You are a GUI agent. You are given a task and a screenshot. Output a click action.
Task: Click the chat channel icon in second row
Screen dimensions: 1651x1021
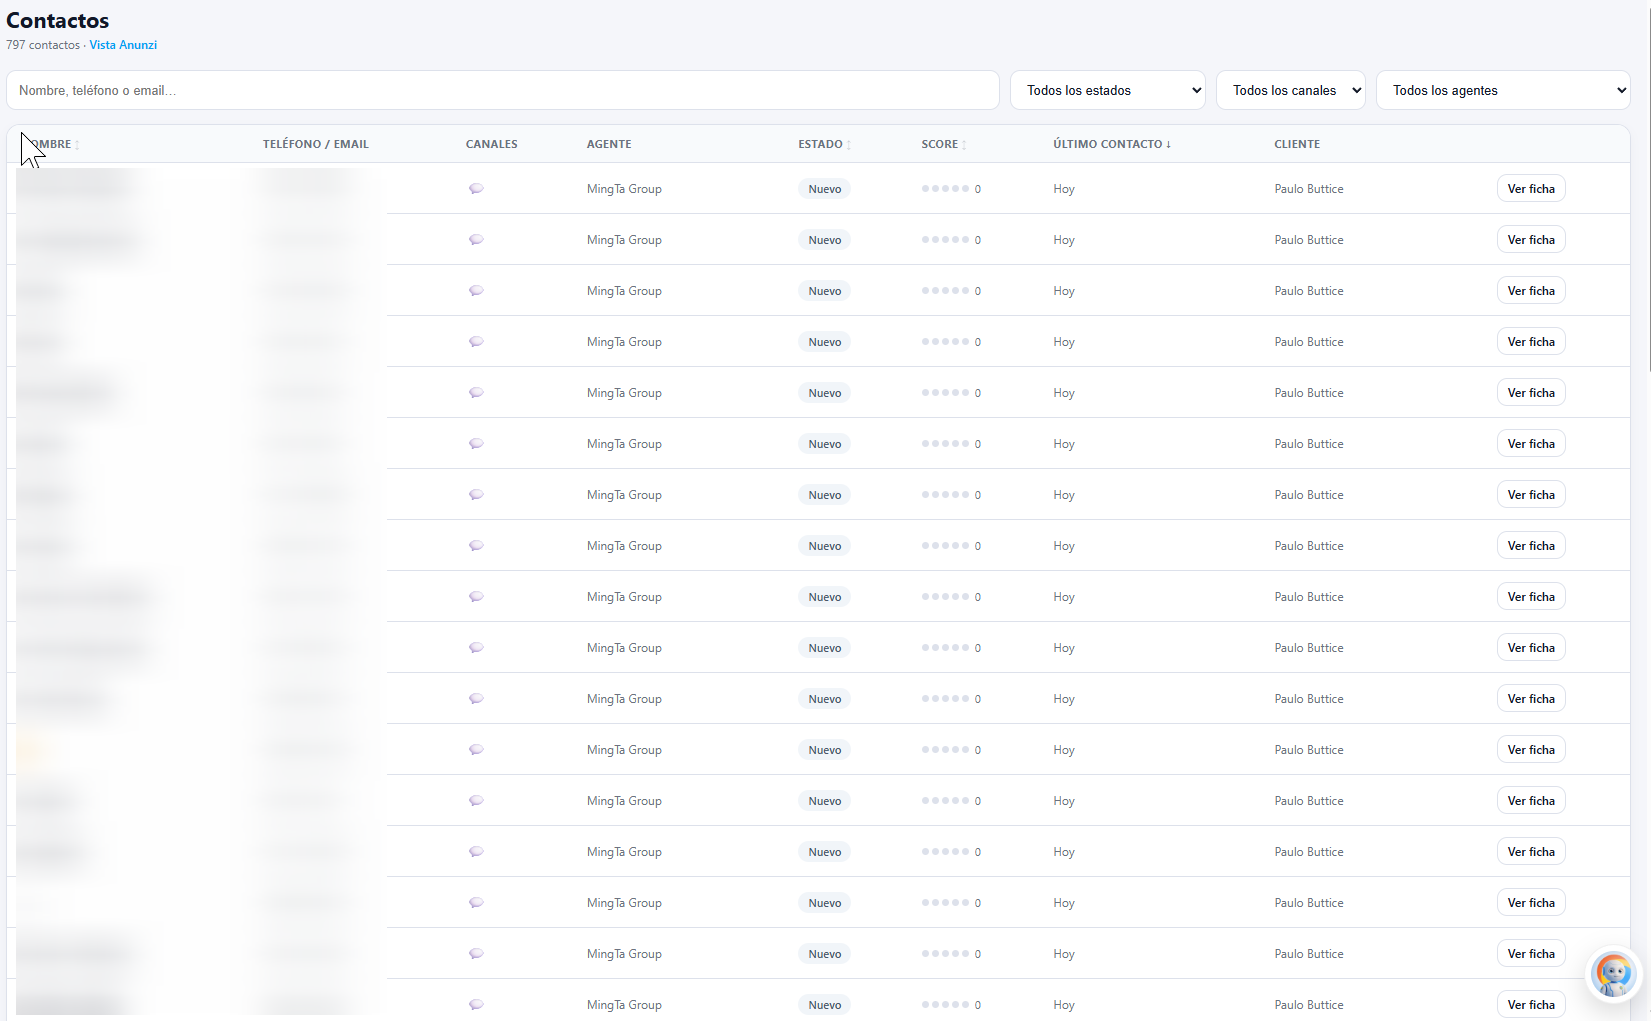[476, 240]
